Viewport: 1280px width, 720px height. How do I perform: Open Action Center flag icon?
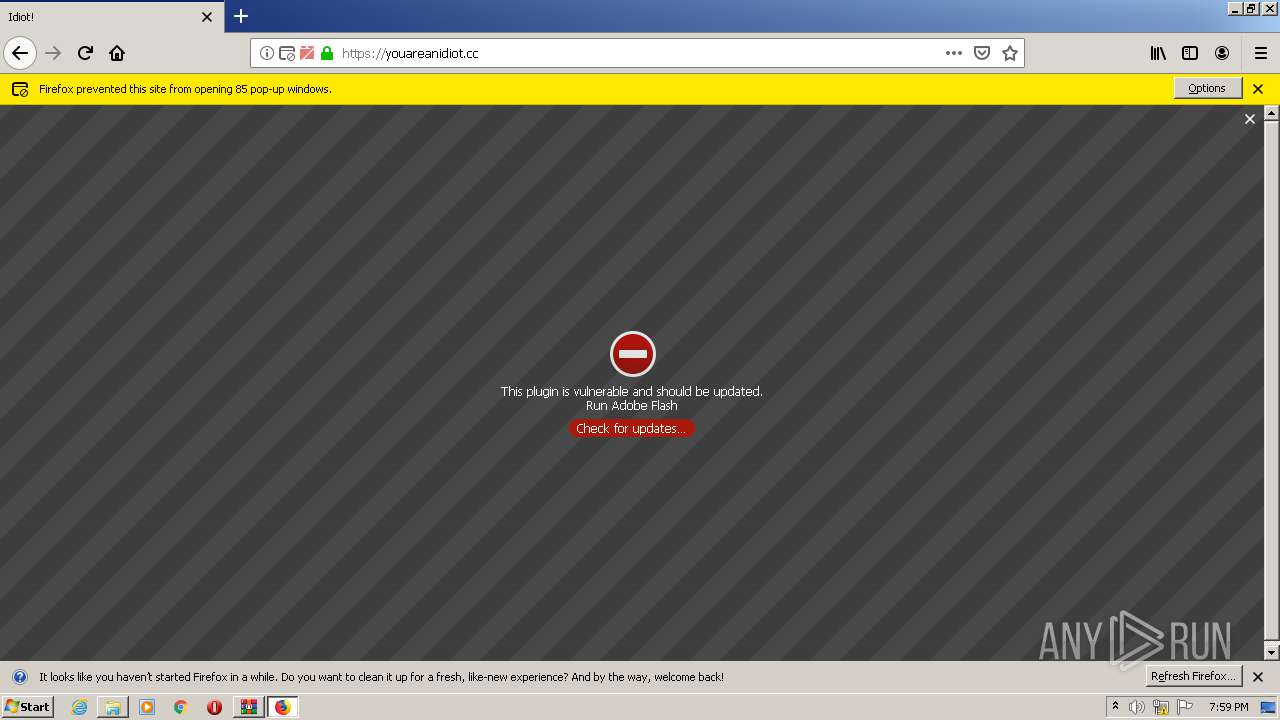pos(1185,707)
